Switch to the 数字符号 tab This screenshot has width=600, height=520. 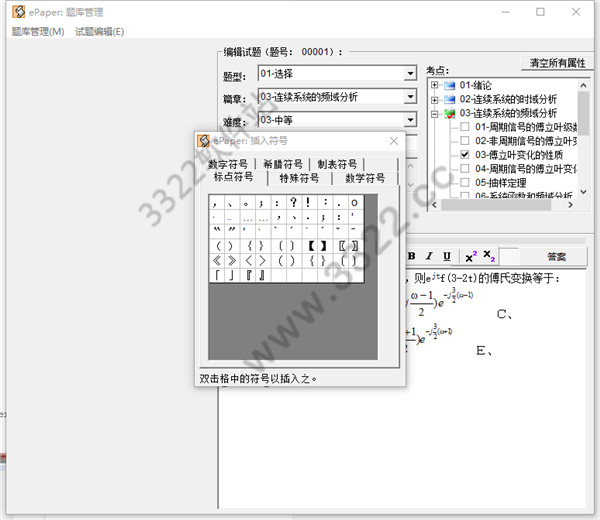tap(228, 164)
